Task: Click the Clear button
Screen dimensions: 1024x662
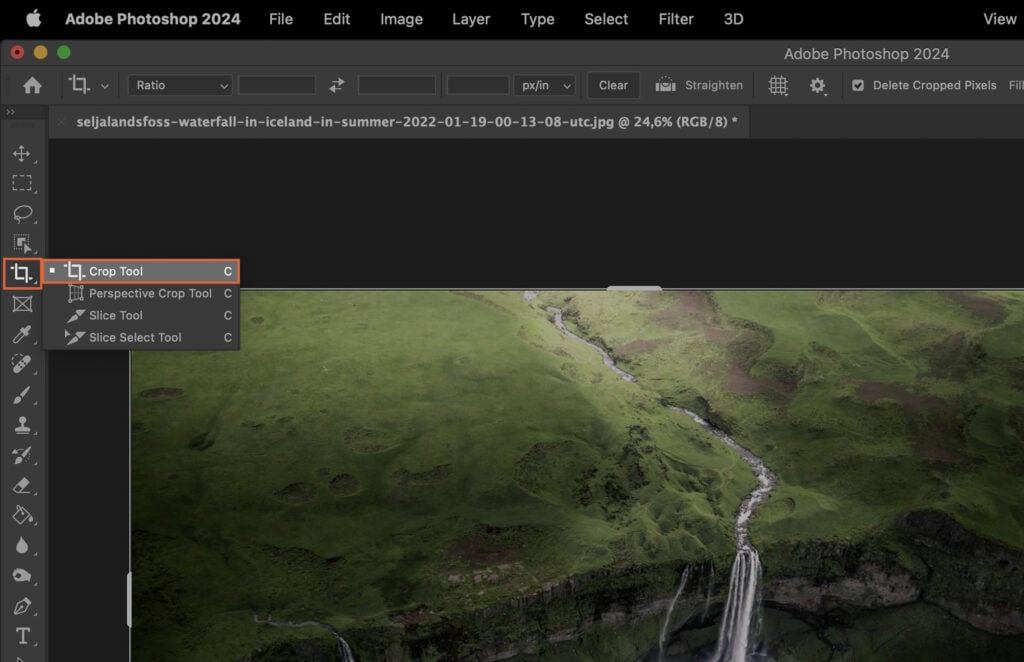Action: pyautogui.click(x=613, y=85)
